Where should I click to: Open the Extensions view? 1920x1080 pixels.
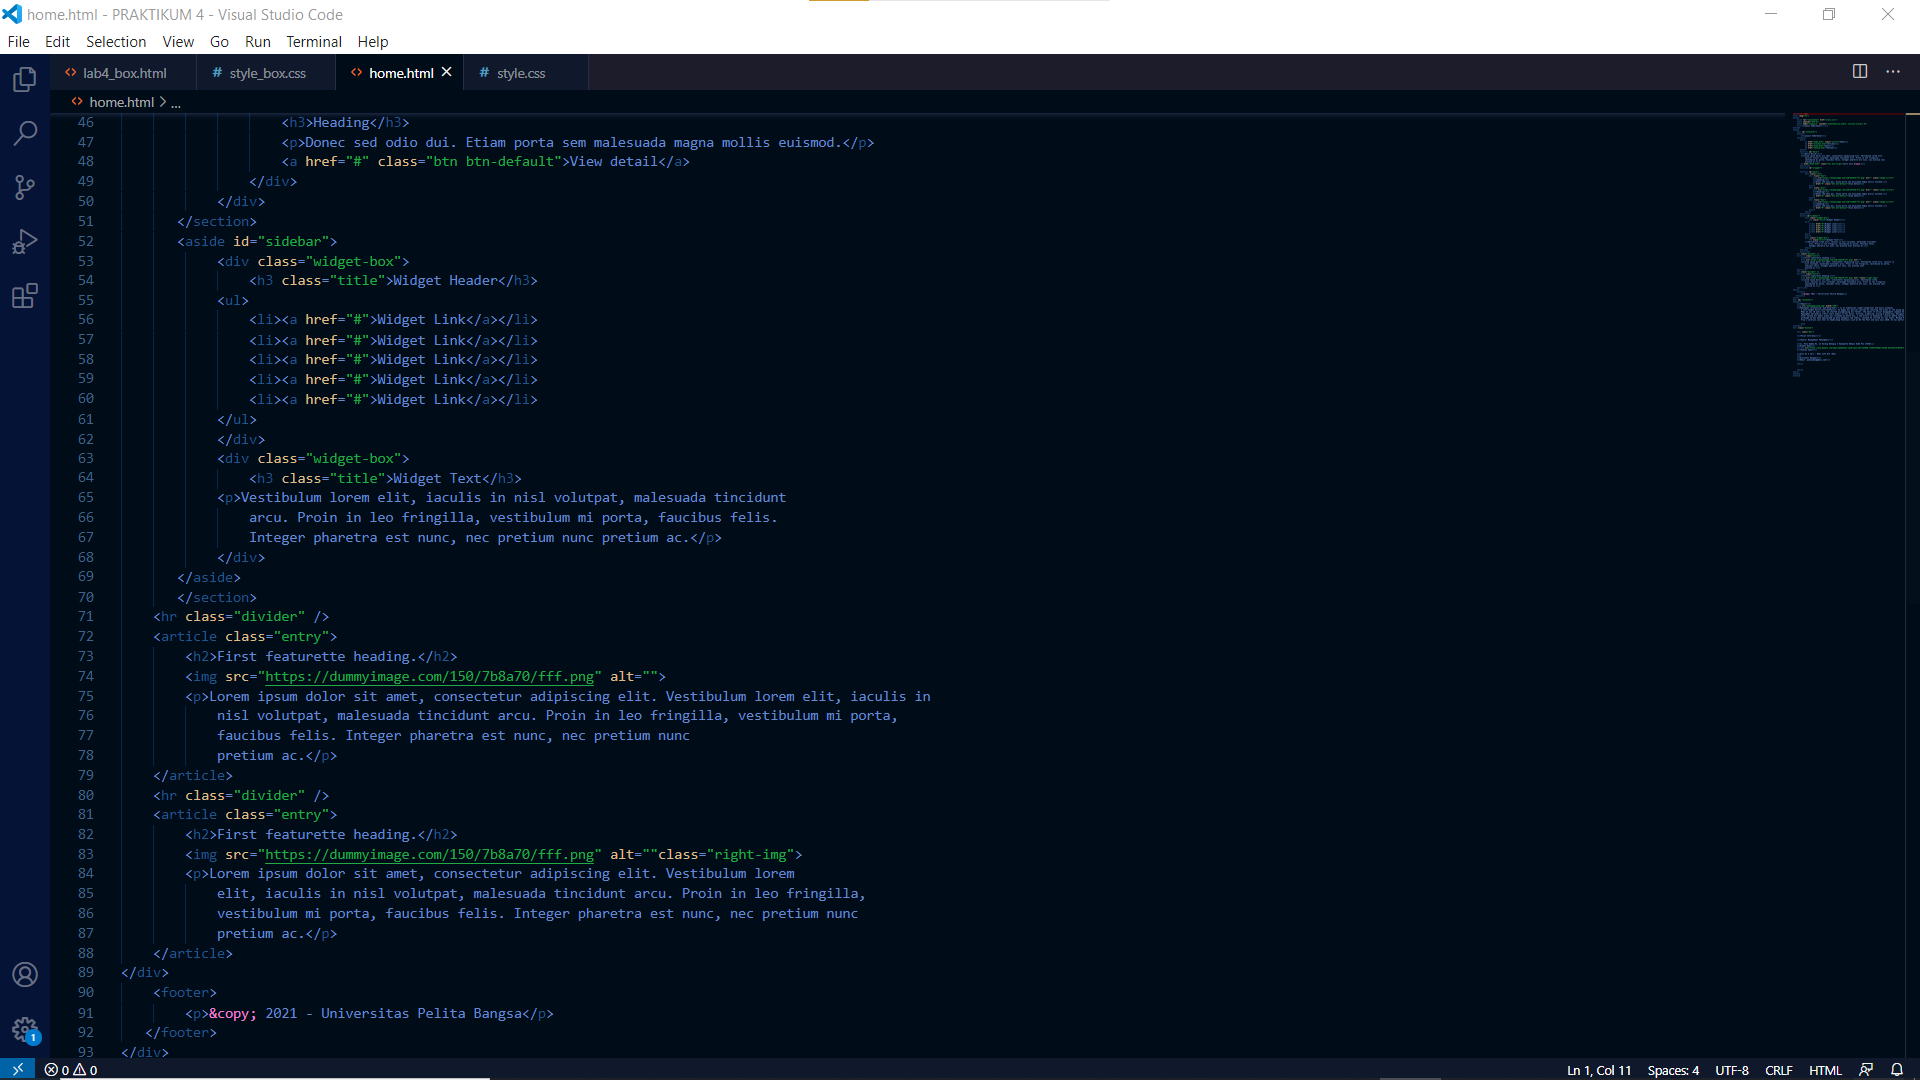point(25,296)
